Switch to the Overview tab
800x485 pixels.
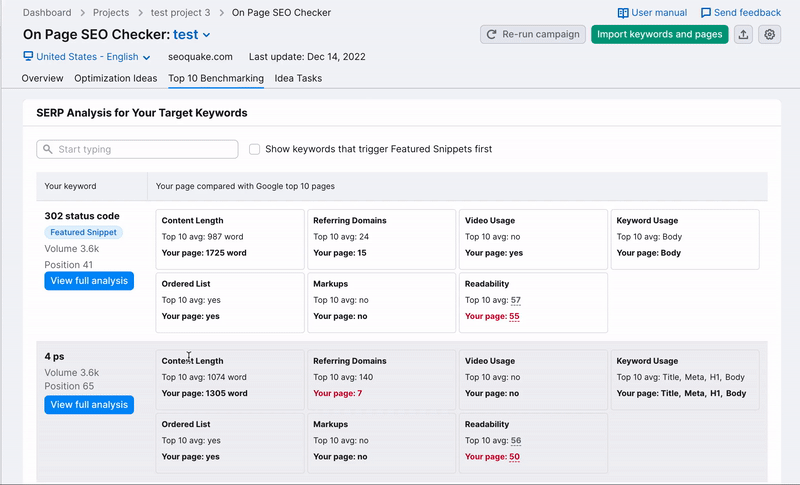(42, 78)
